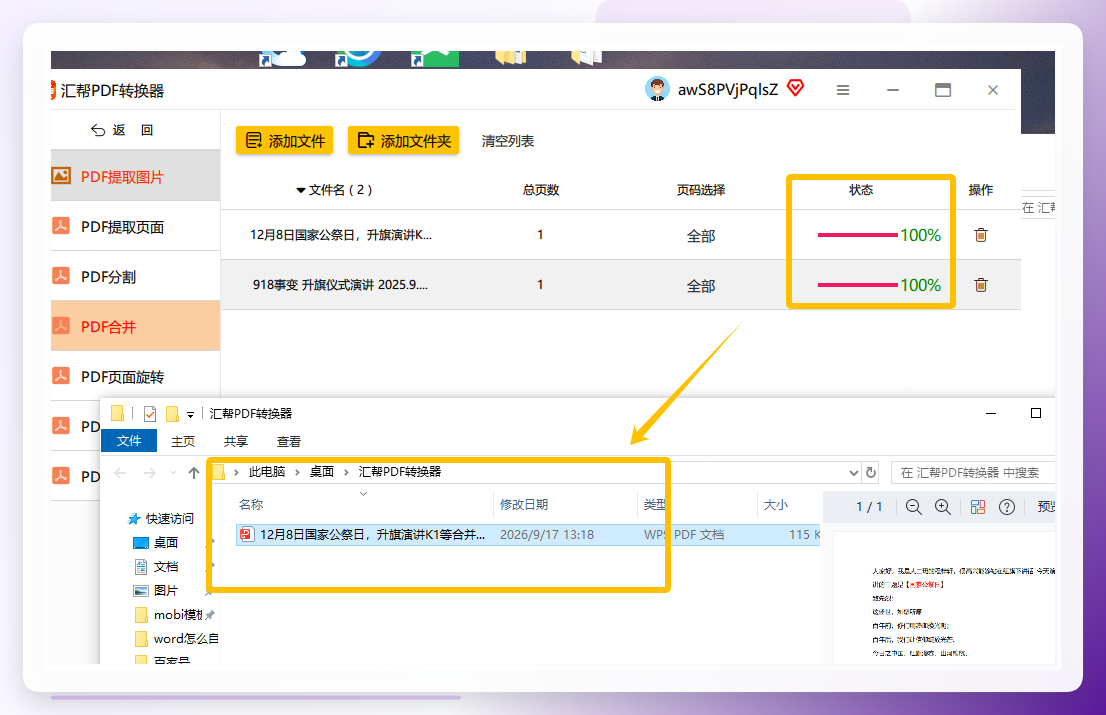Sort by 名称 column header
This screenshot has width=1106, height=715.
[x=251, y=505]
